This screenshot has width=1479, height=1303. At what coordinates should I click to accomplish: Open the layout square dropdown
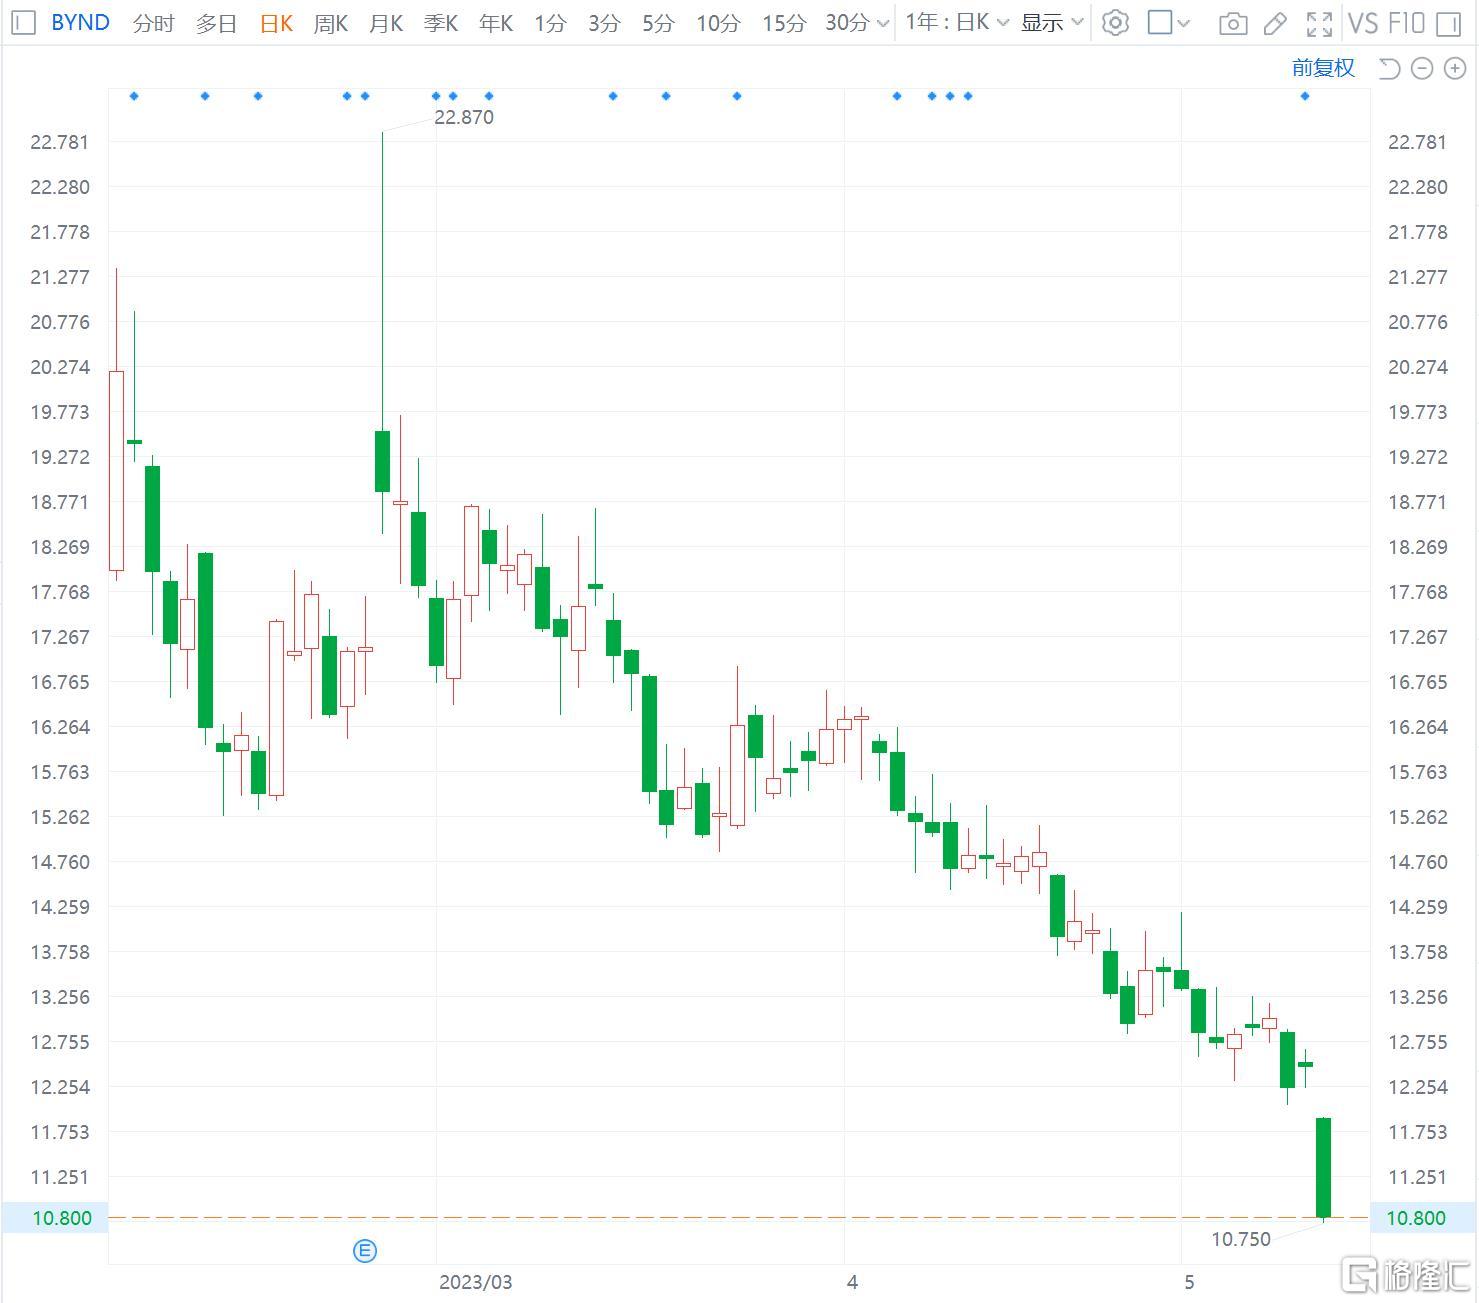pyautogui.click(x=1168, y=22)
